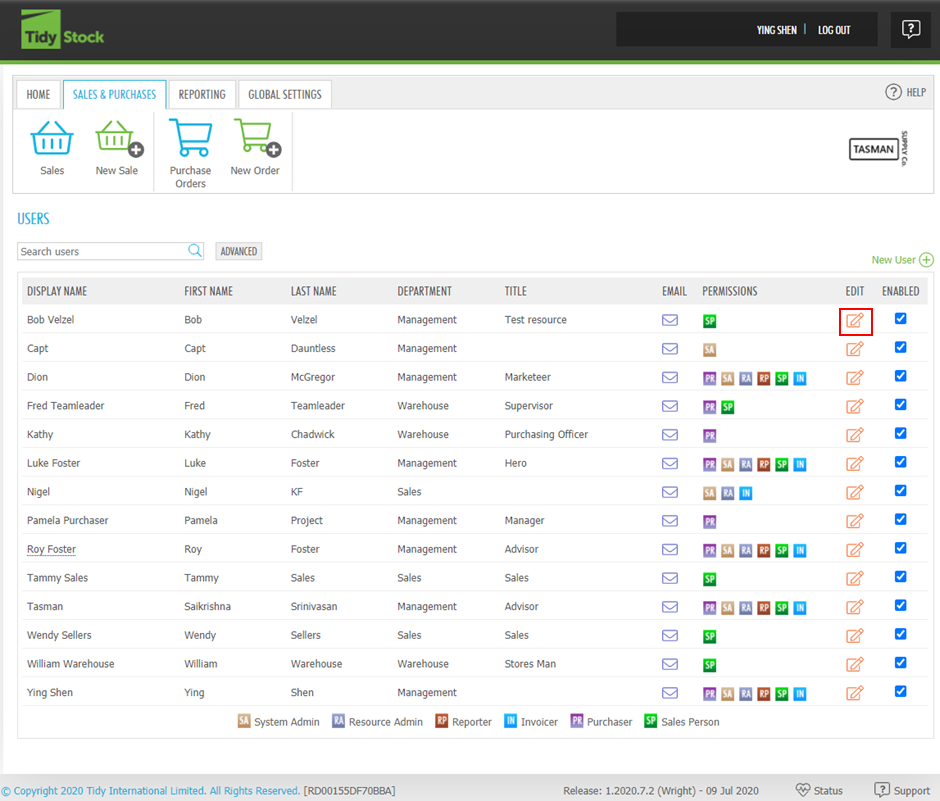
Task: Focus the Search users input field
Action: click(100, 252)
